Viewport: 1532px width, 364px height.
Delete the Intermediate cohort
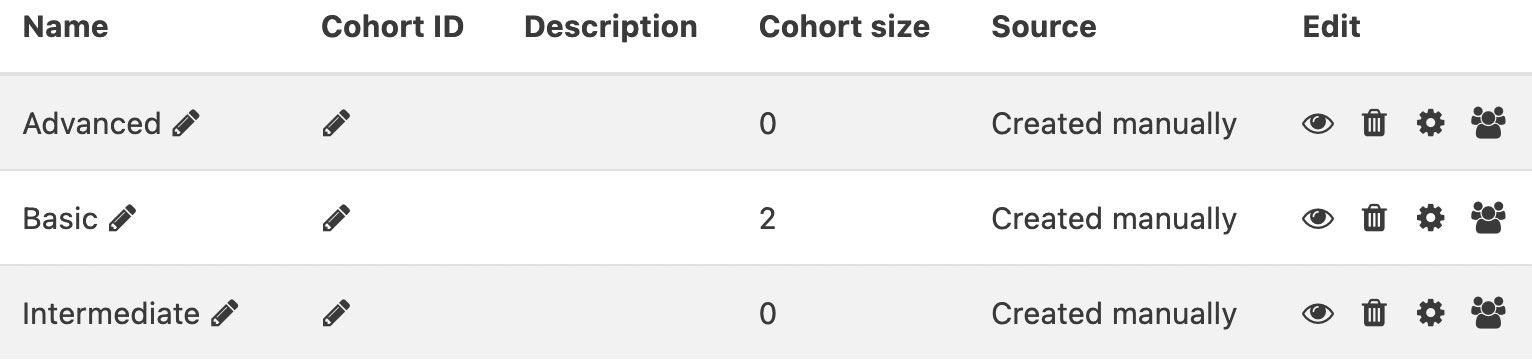[x=1375, y=315]
